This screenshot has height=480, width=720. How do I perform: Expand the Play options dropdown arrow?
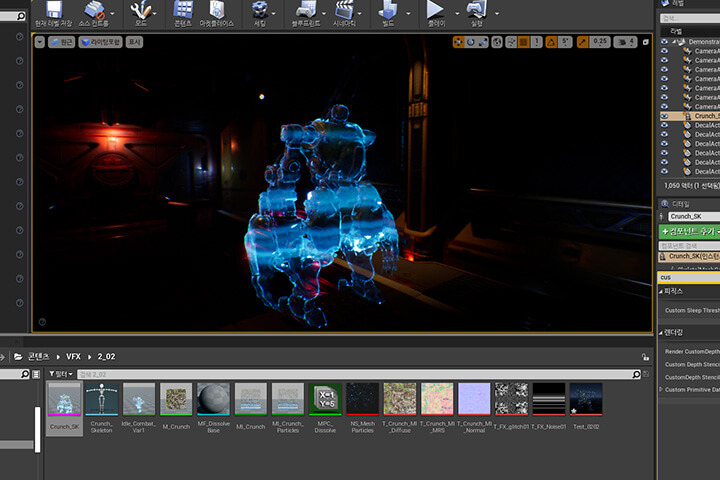coord(457,13)
